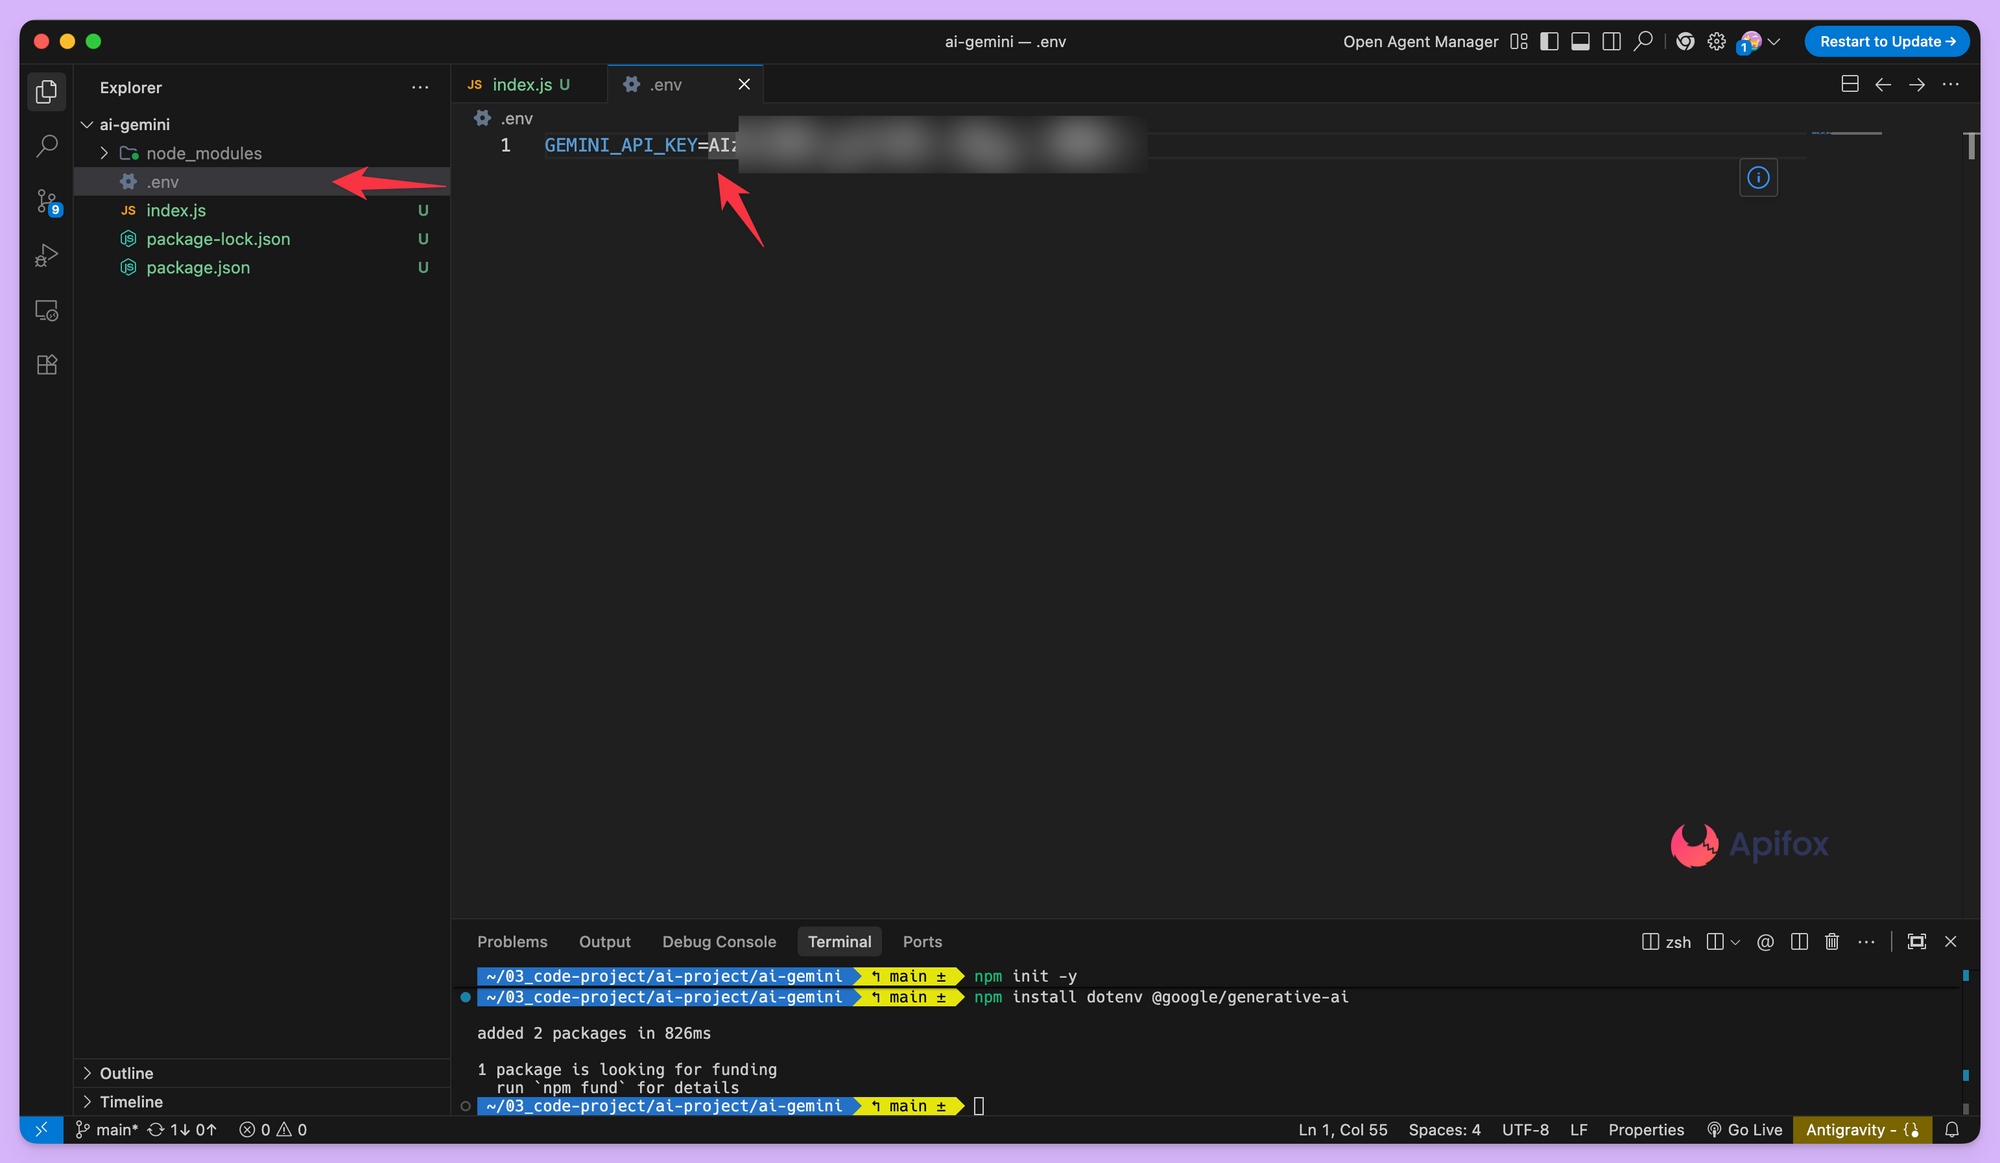Click the notifications bell in status bar
Viewport: 2000px width, 1163px height.
click(x=1951, y=1130)
